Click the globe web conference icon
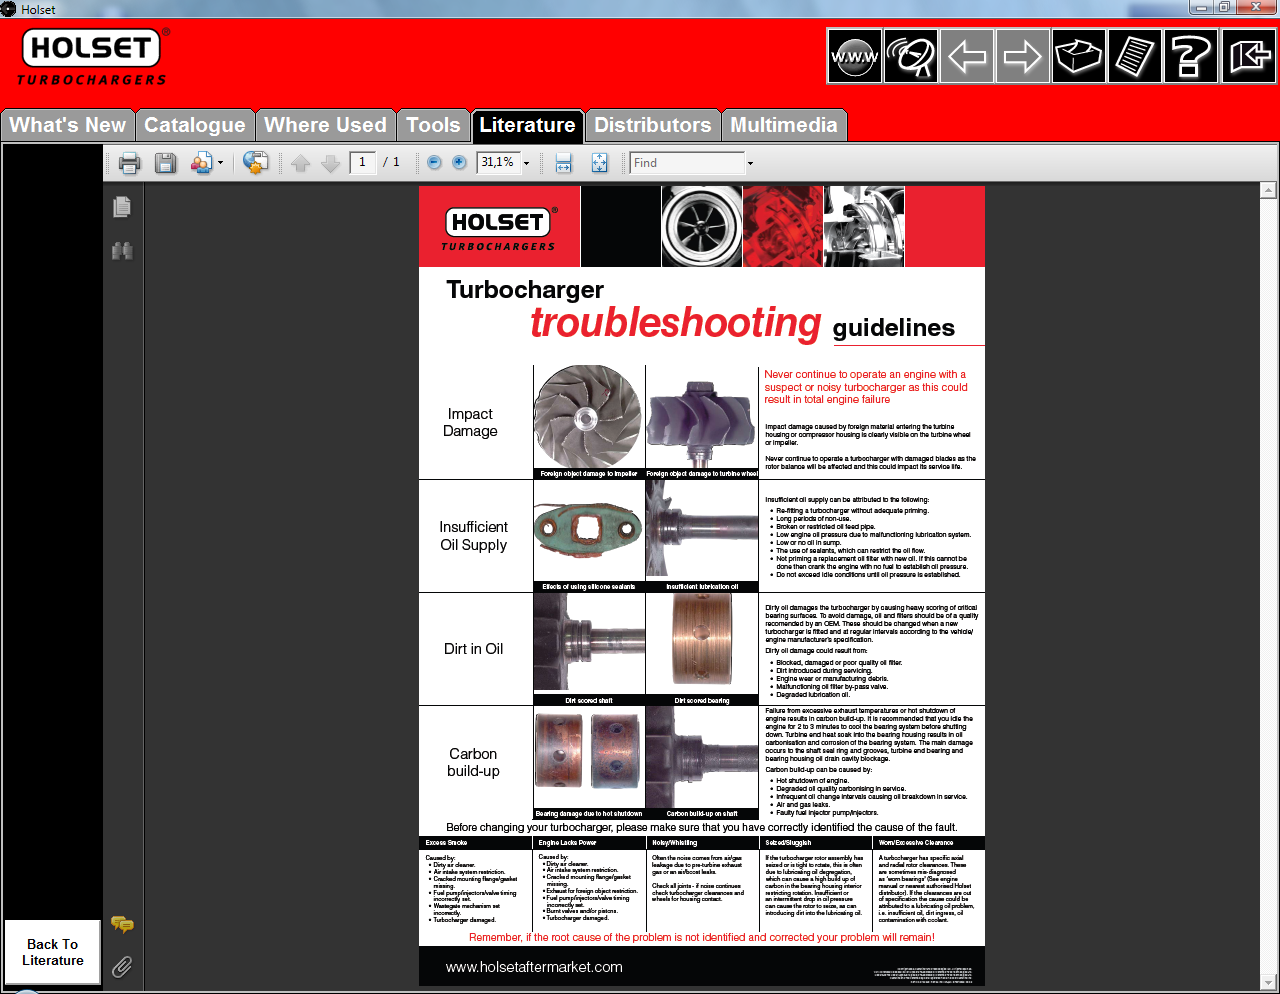The image size is (1280, 994). (x=255, y=163)
